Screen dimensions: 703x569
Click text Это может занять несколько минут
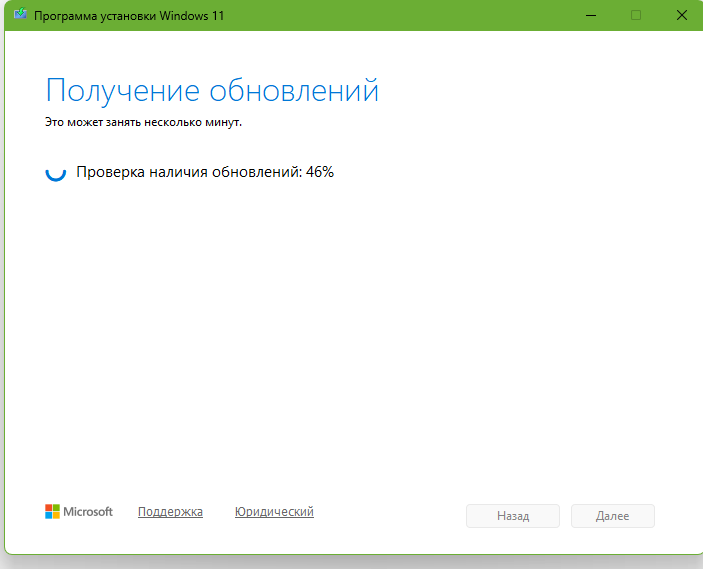(x=143, y=122)
